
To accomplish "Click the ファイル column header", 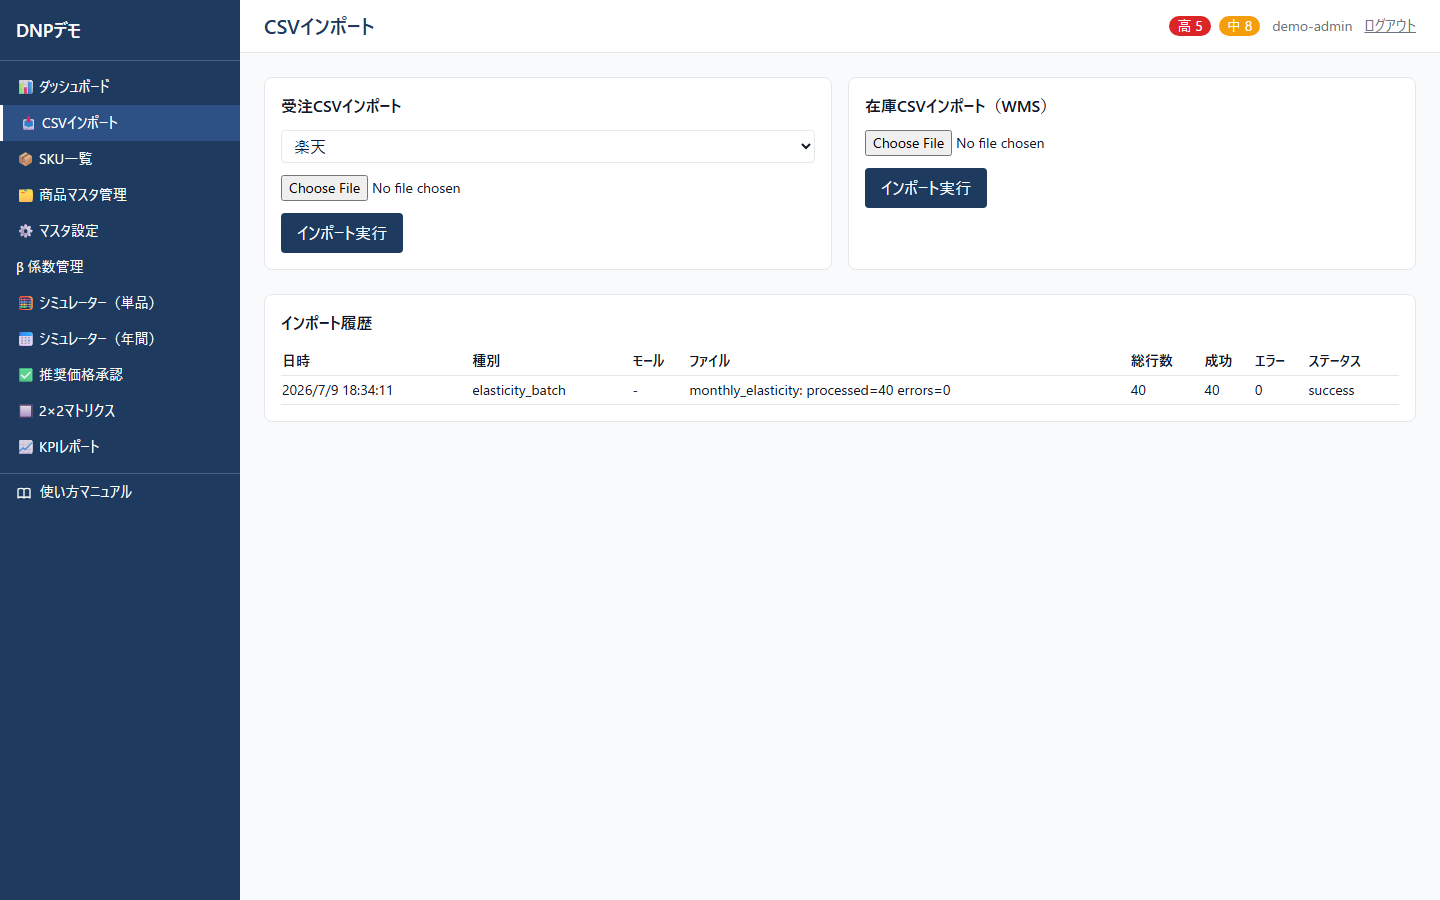I will click(710, 361).
